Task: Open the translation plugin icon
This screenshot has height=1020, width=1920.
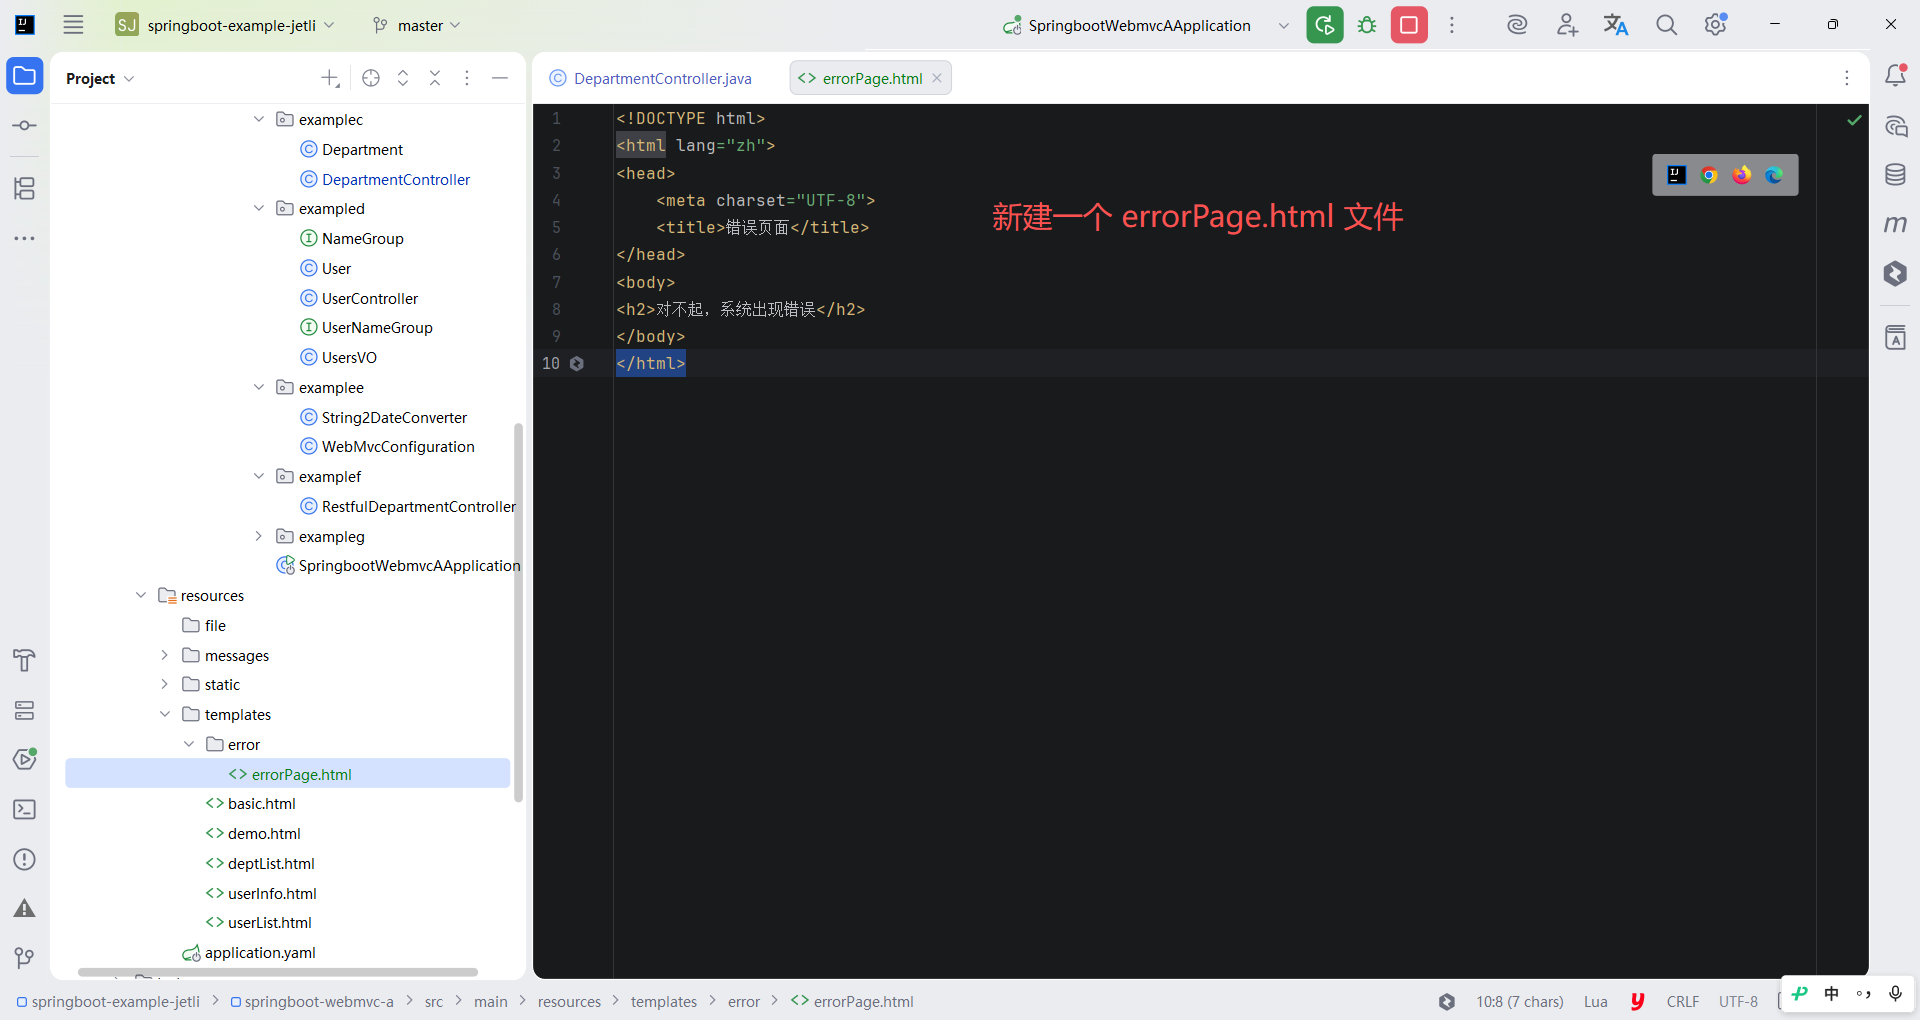Action: (1616, 25)
